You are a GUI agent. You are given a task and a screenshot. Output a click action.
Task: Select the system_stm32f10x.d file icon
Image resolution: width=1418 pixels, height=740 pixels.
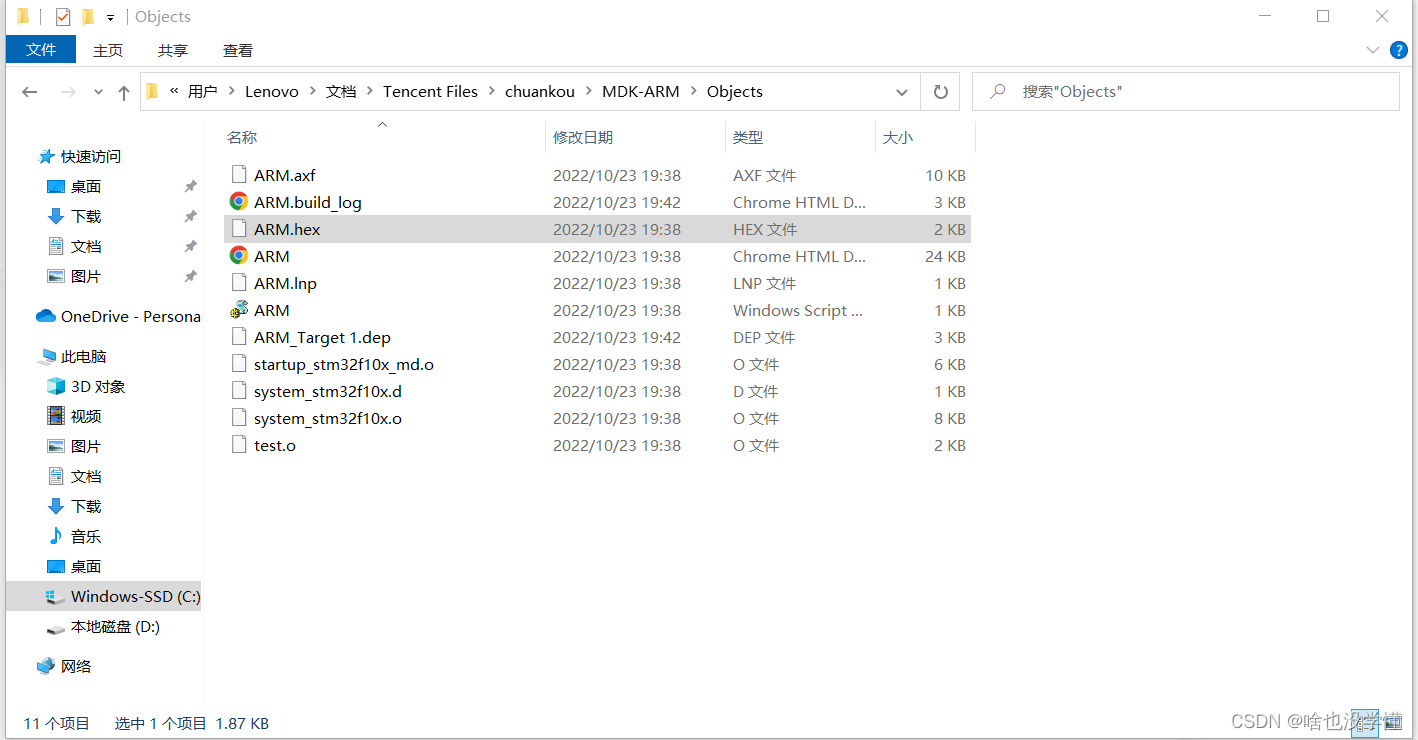(239, 391)
